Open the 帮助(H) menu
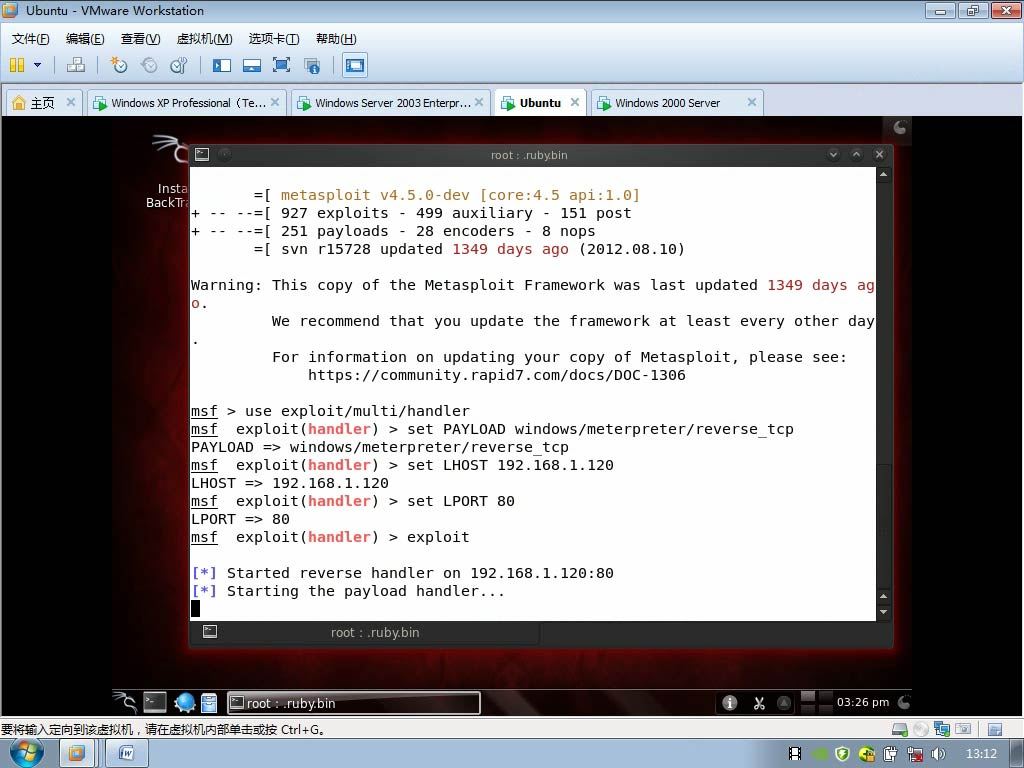Image resolution: width=1024 pixels, height=768 pixels. coord(336,39)
